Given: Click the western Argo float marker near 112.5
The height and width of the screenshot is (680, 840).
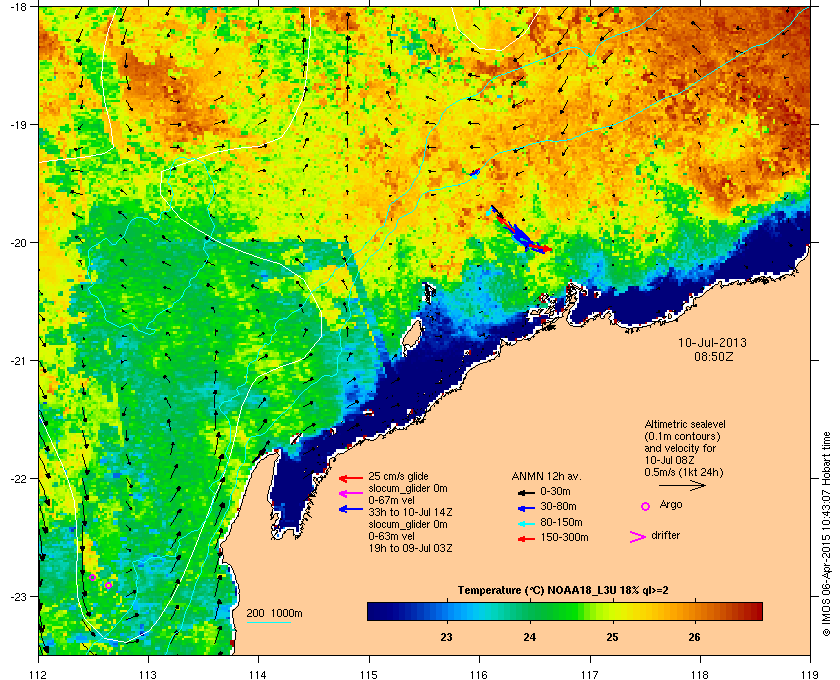Looking at the screenshot, I should 93,577.
